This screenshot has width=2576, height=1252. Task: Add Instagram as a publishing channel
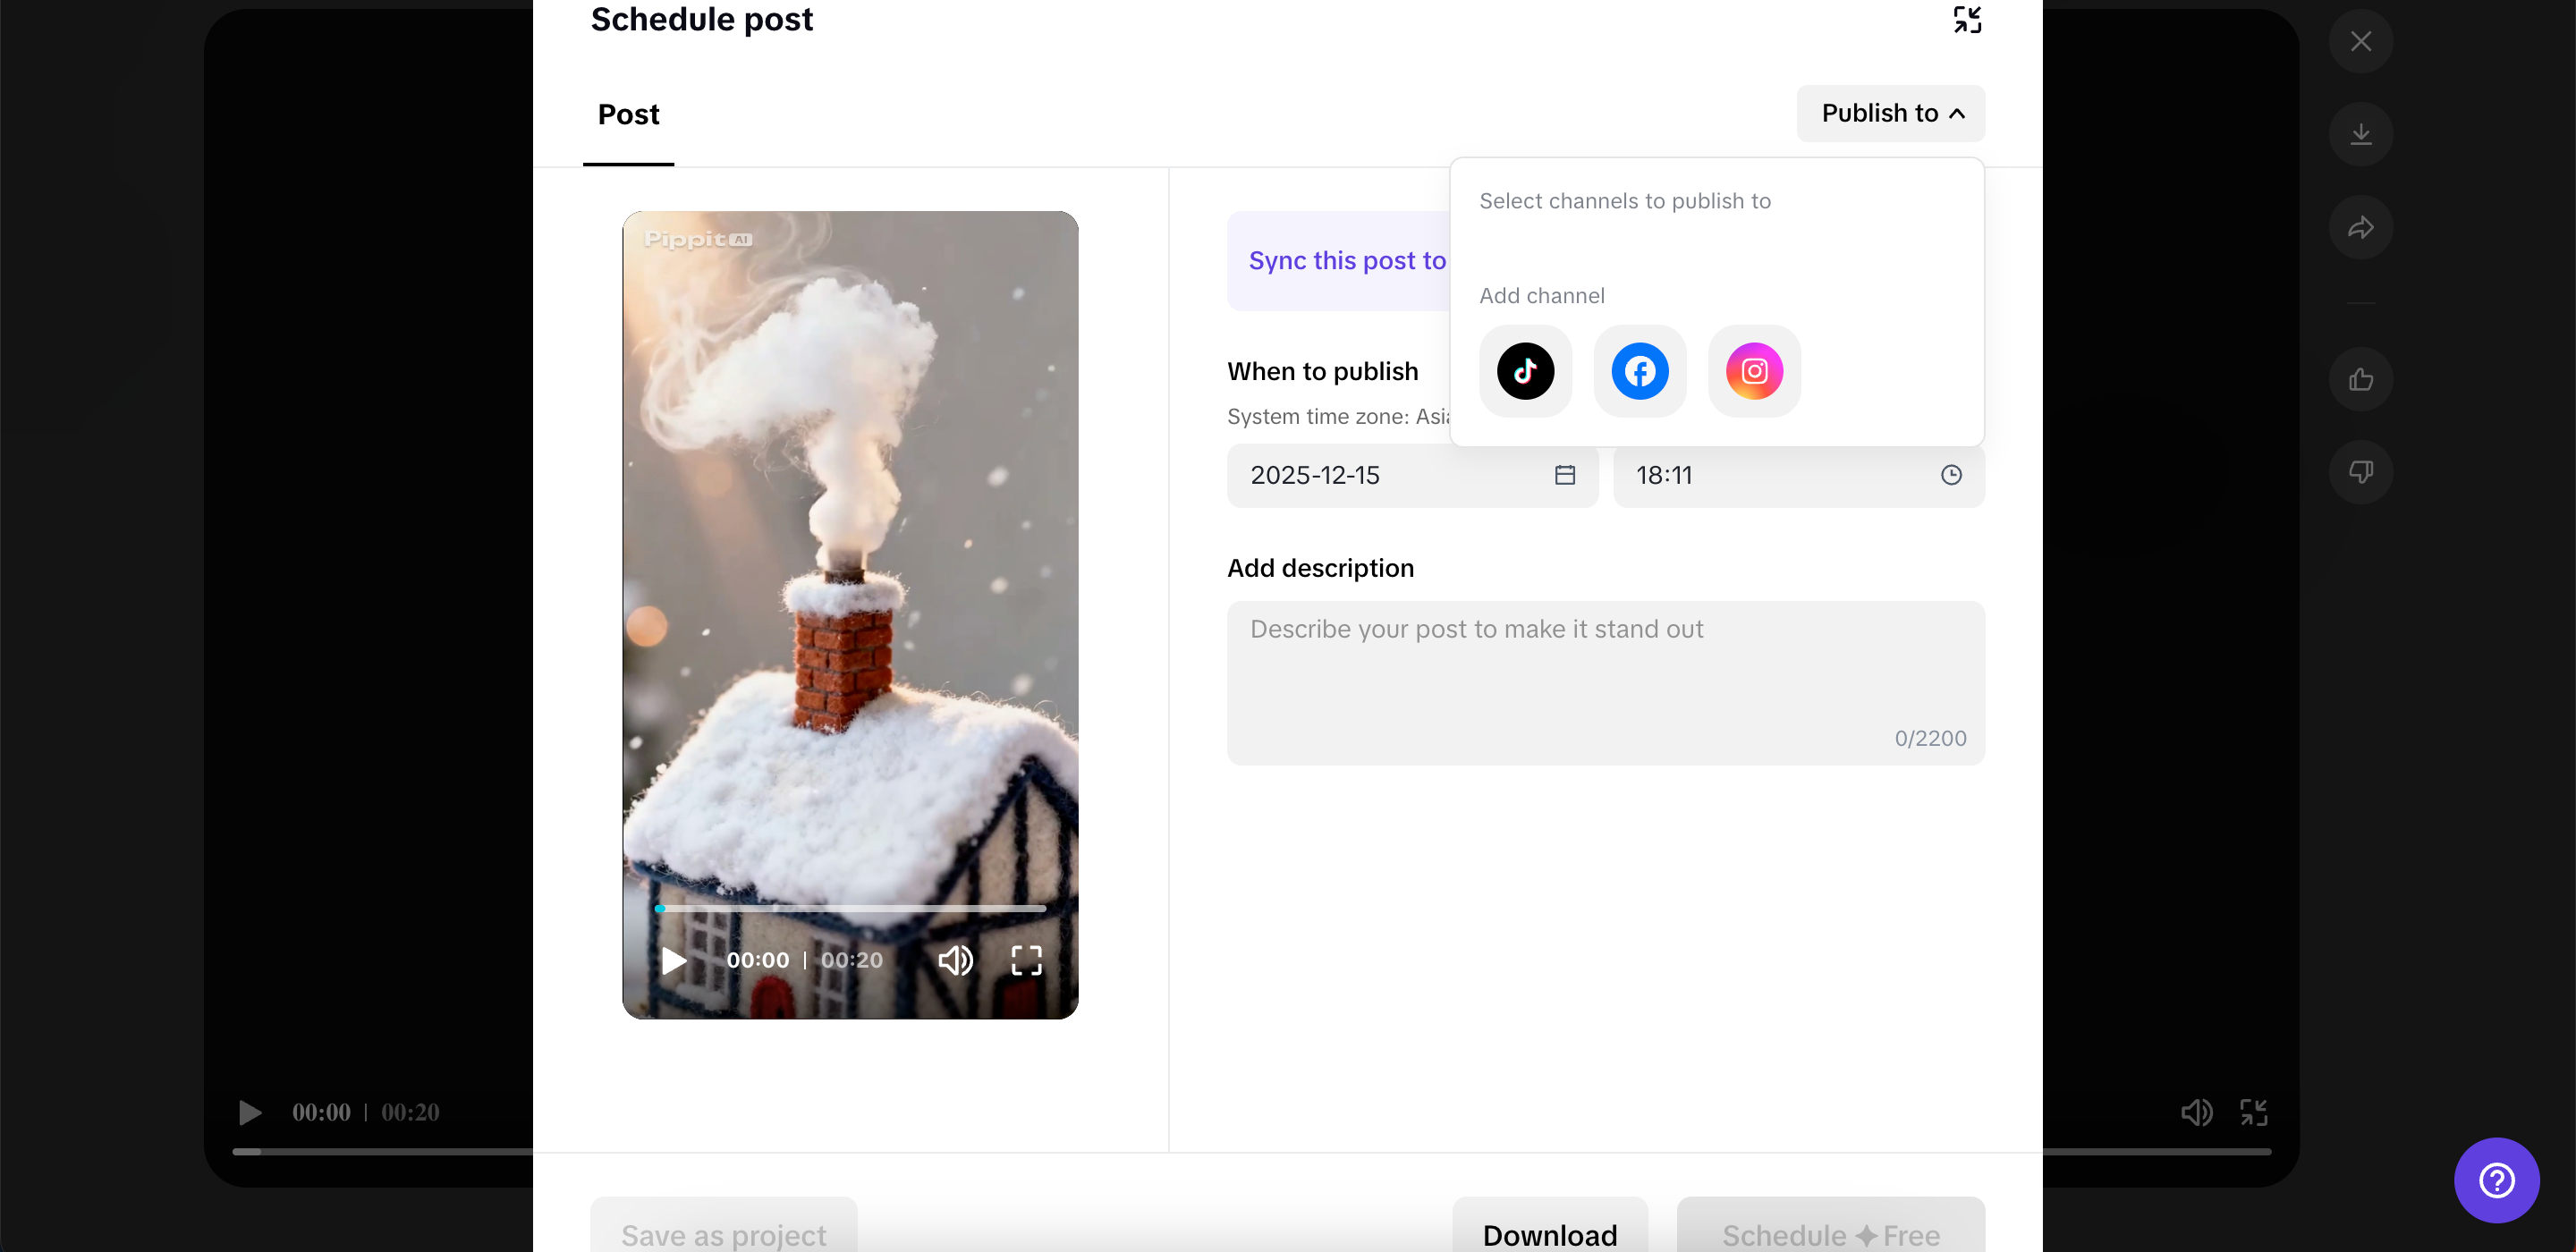tap(1753, 371)
